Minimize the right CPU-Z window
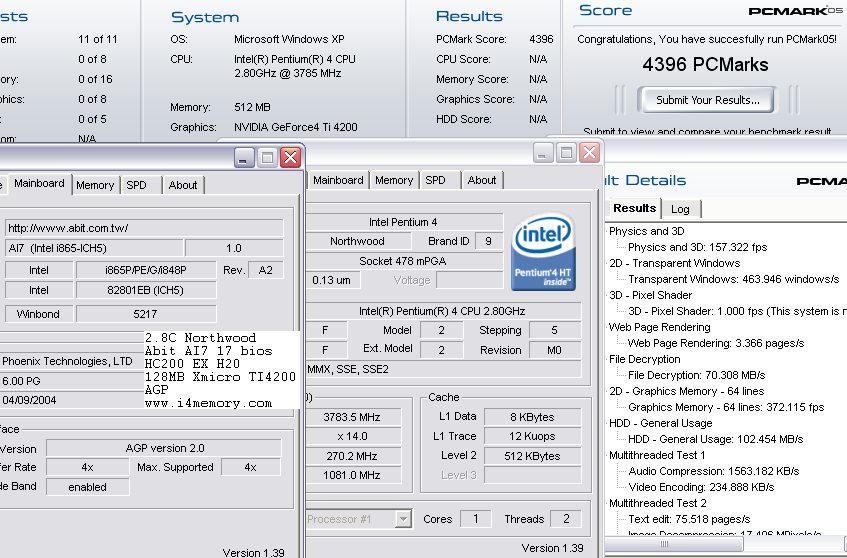The height and width of the screenshot is (558, 847). pyautogui.click(x=543, y=152)
